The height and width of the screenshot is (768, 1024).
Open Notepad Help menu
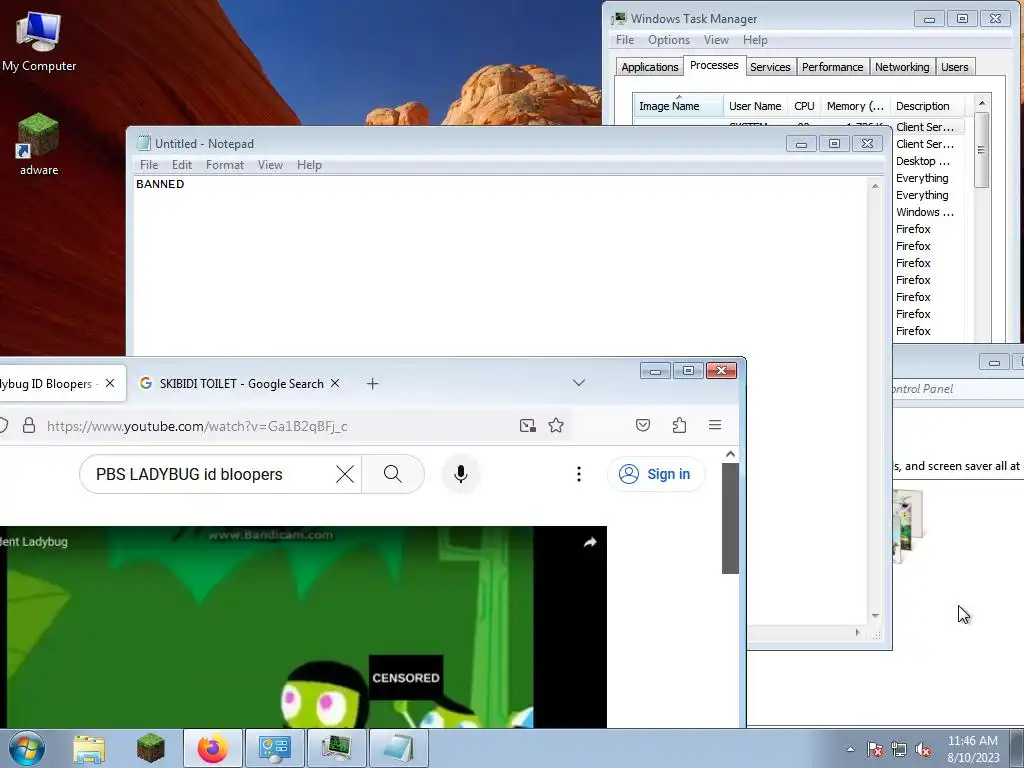pos(309,165)
